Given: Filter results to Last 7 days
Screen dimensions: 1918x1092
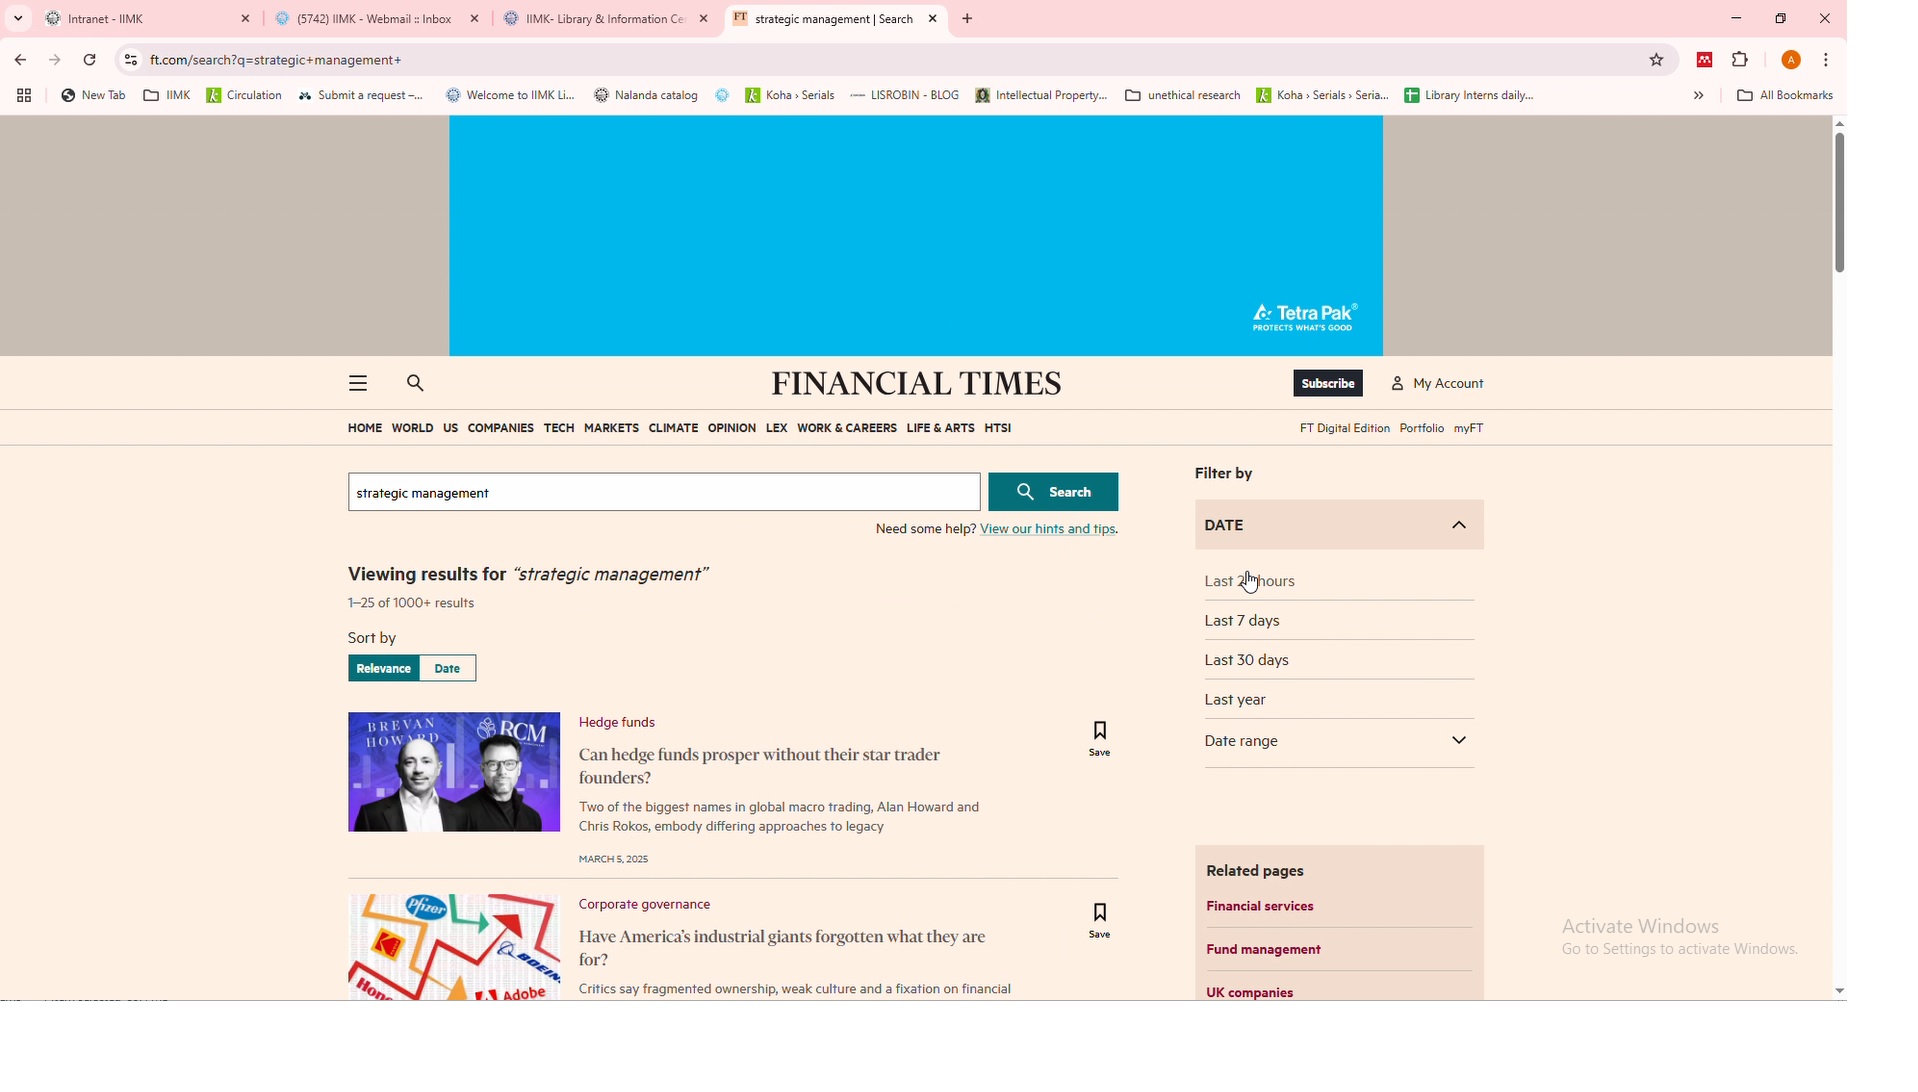Looking at the screenshot, I should (1243, 622).
